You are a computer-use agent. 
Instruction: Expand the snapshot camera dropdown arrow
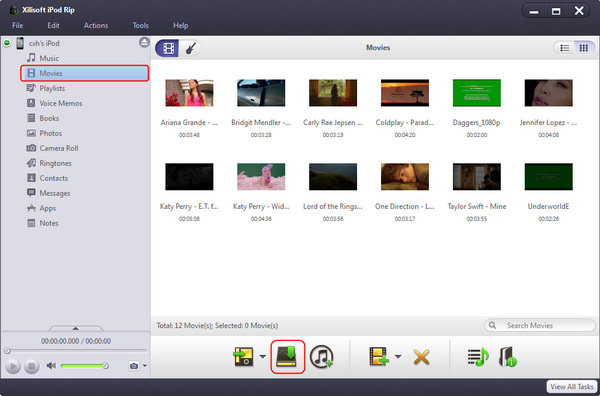[x=145, y=366]
